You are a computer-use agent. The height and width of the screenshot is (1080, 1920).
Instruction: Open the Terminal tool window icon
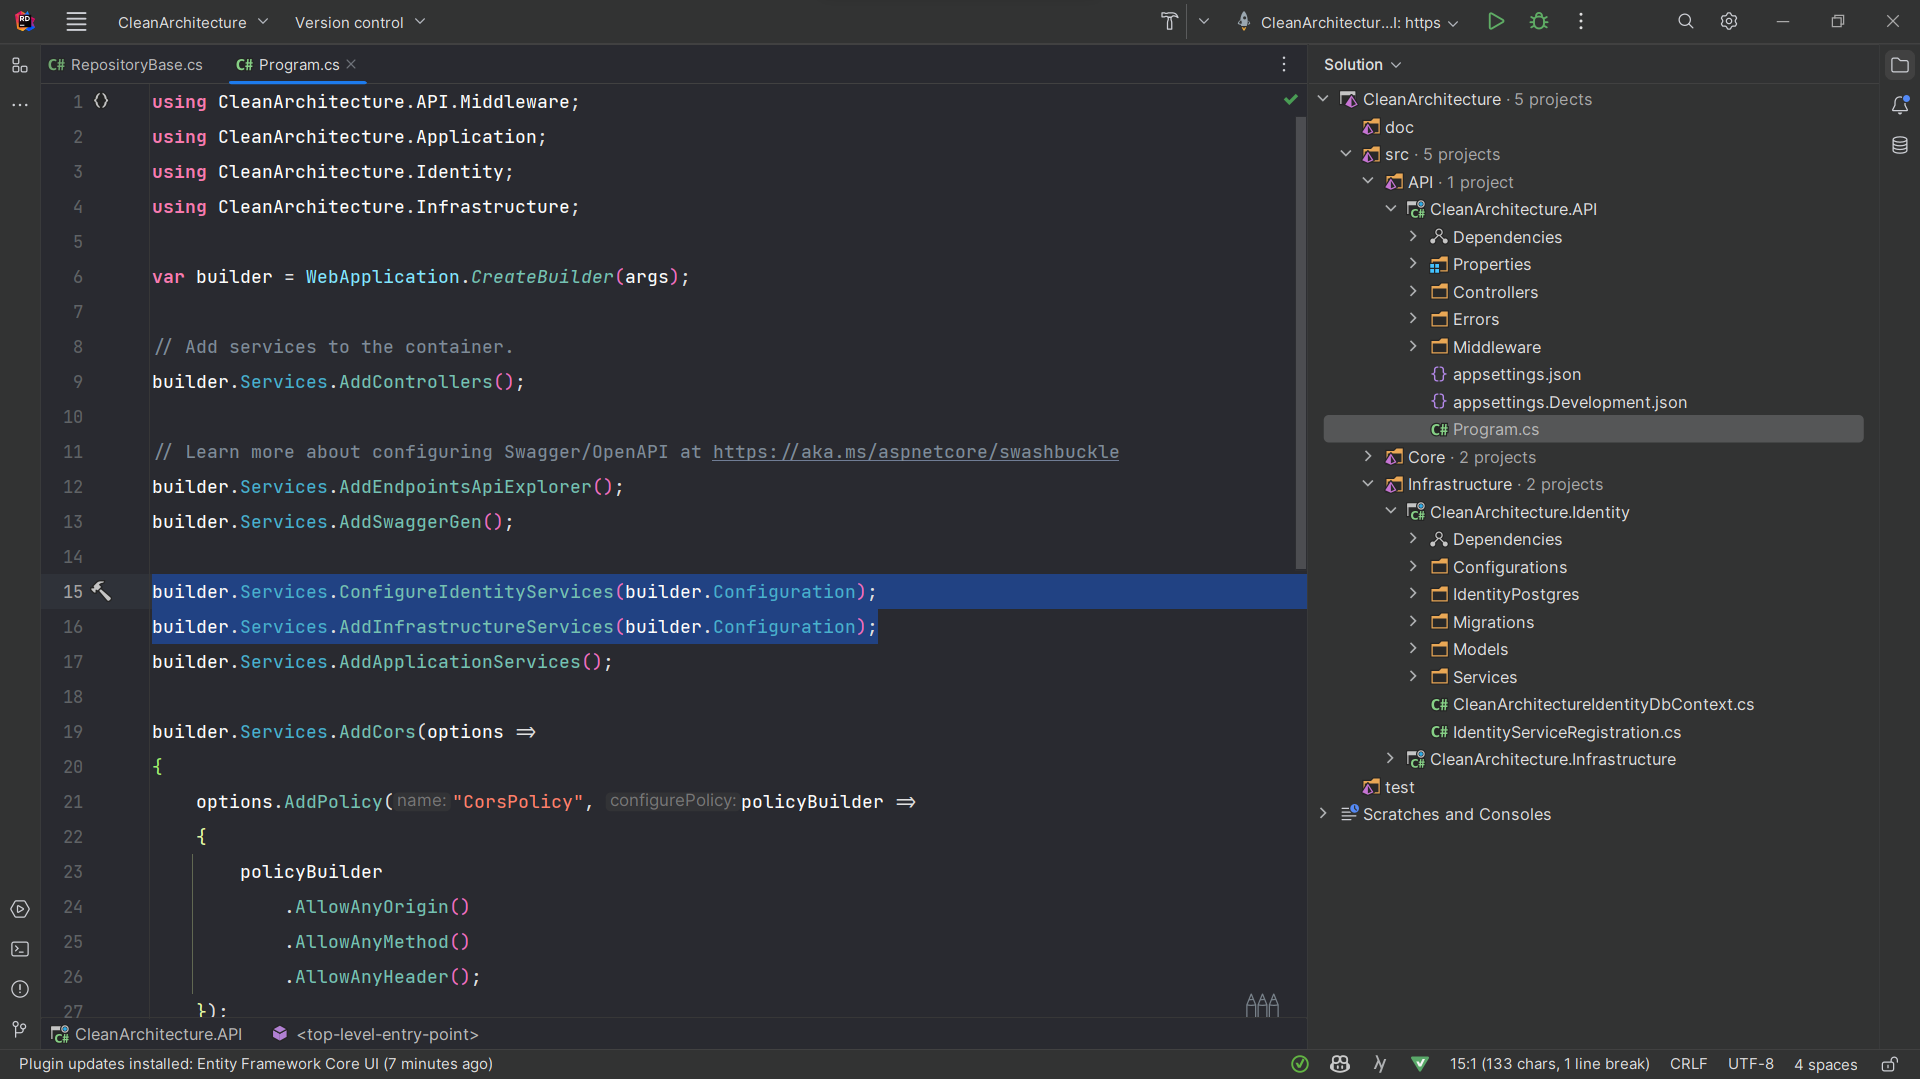[x=20, y=949]
